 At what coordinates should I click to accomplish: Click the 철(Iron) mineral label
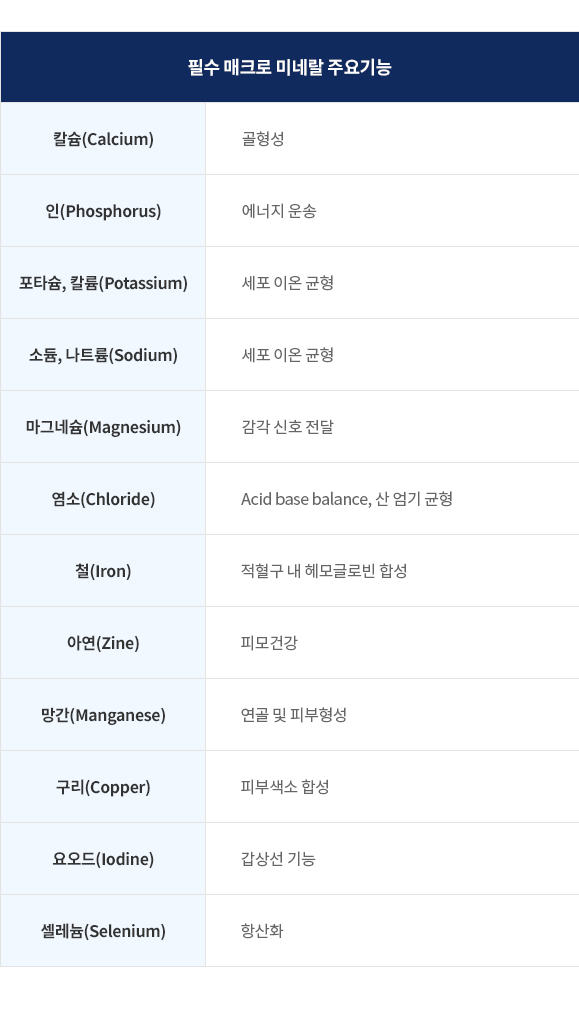pos(103,571)
